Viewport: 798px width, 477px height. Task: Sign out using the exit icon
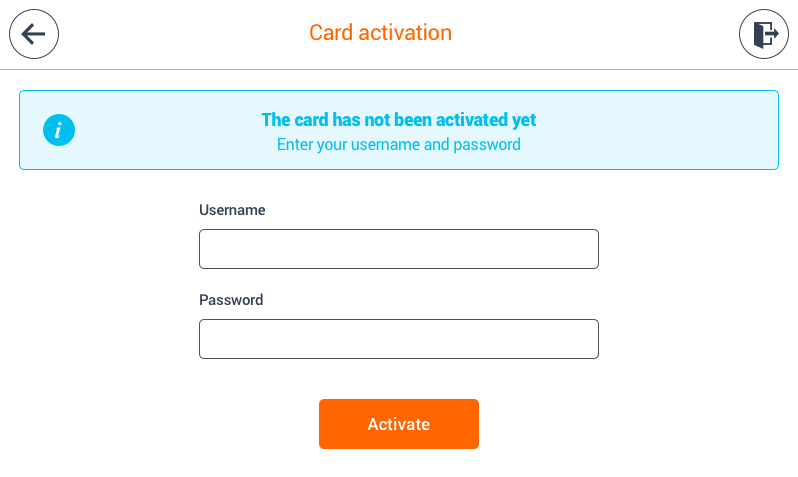(764, 34)
